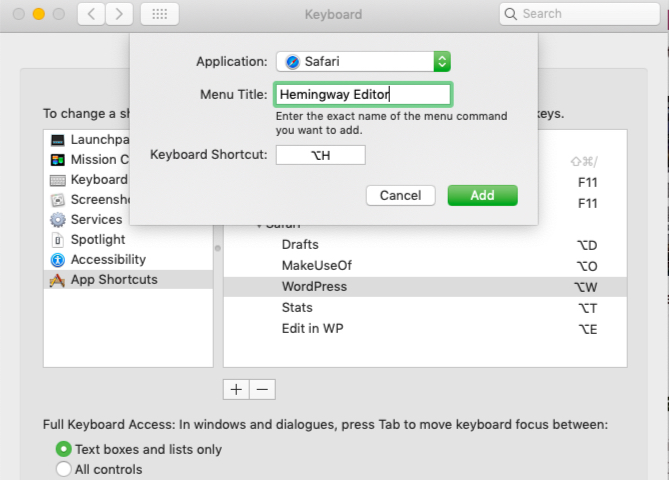Click the ⌥W shortcut for WordPress
The width and height of the screenshot is (669, 480).
coord(586,287)
